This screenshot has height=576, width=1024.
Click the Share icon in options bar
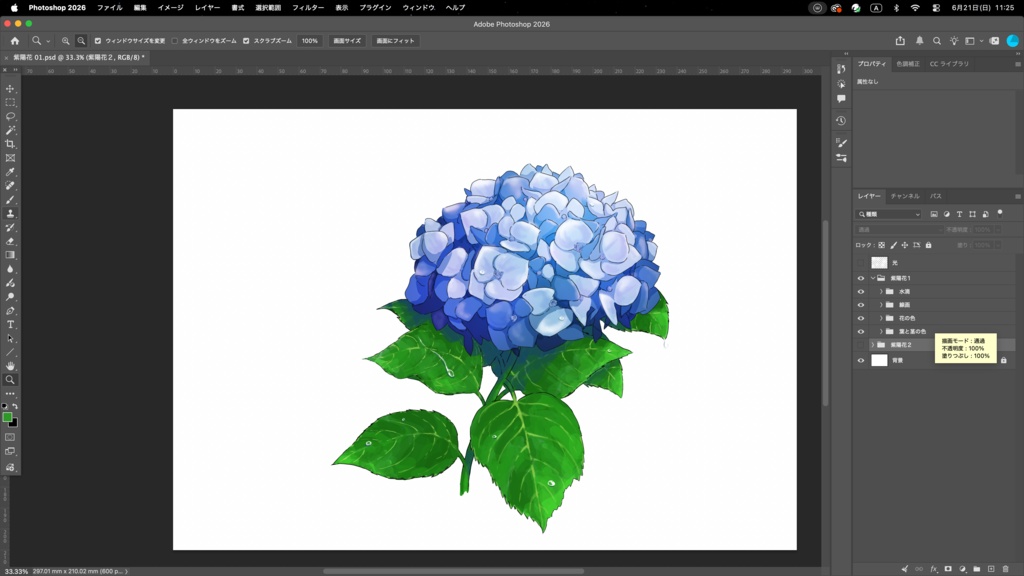click(900, 40)
